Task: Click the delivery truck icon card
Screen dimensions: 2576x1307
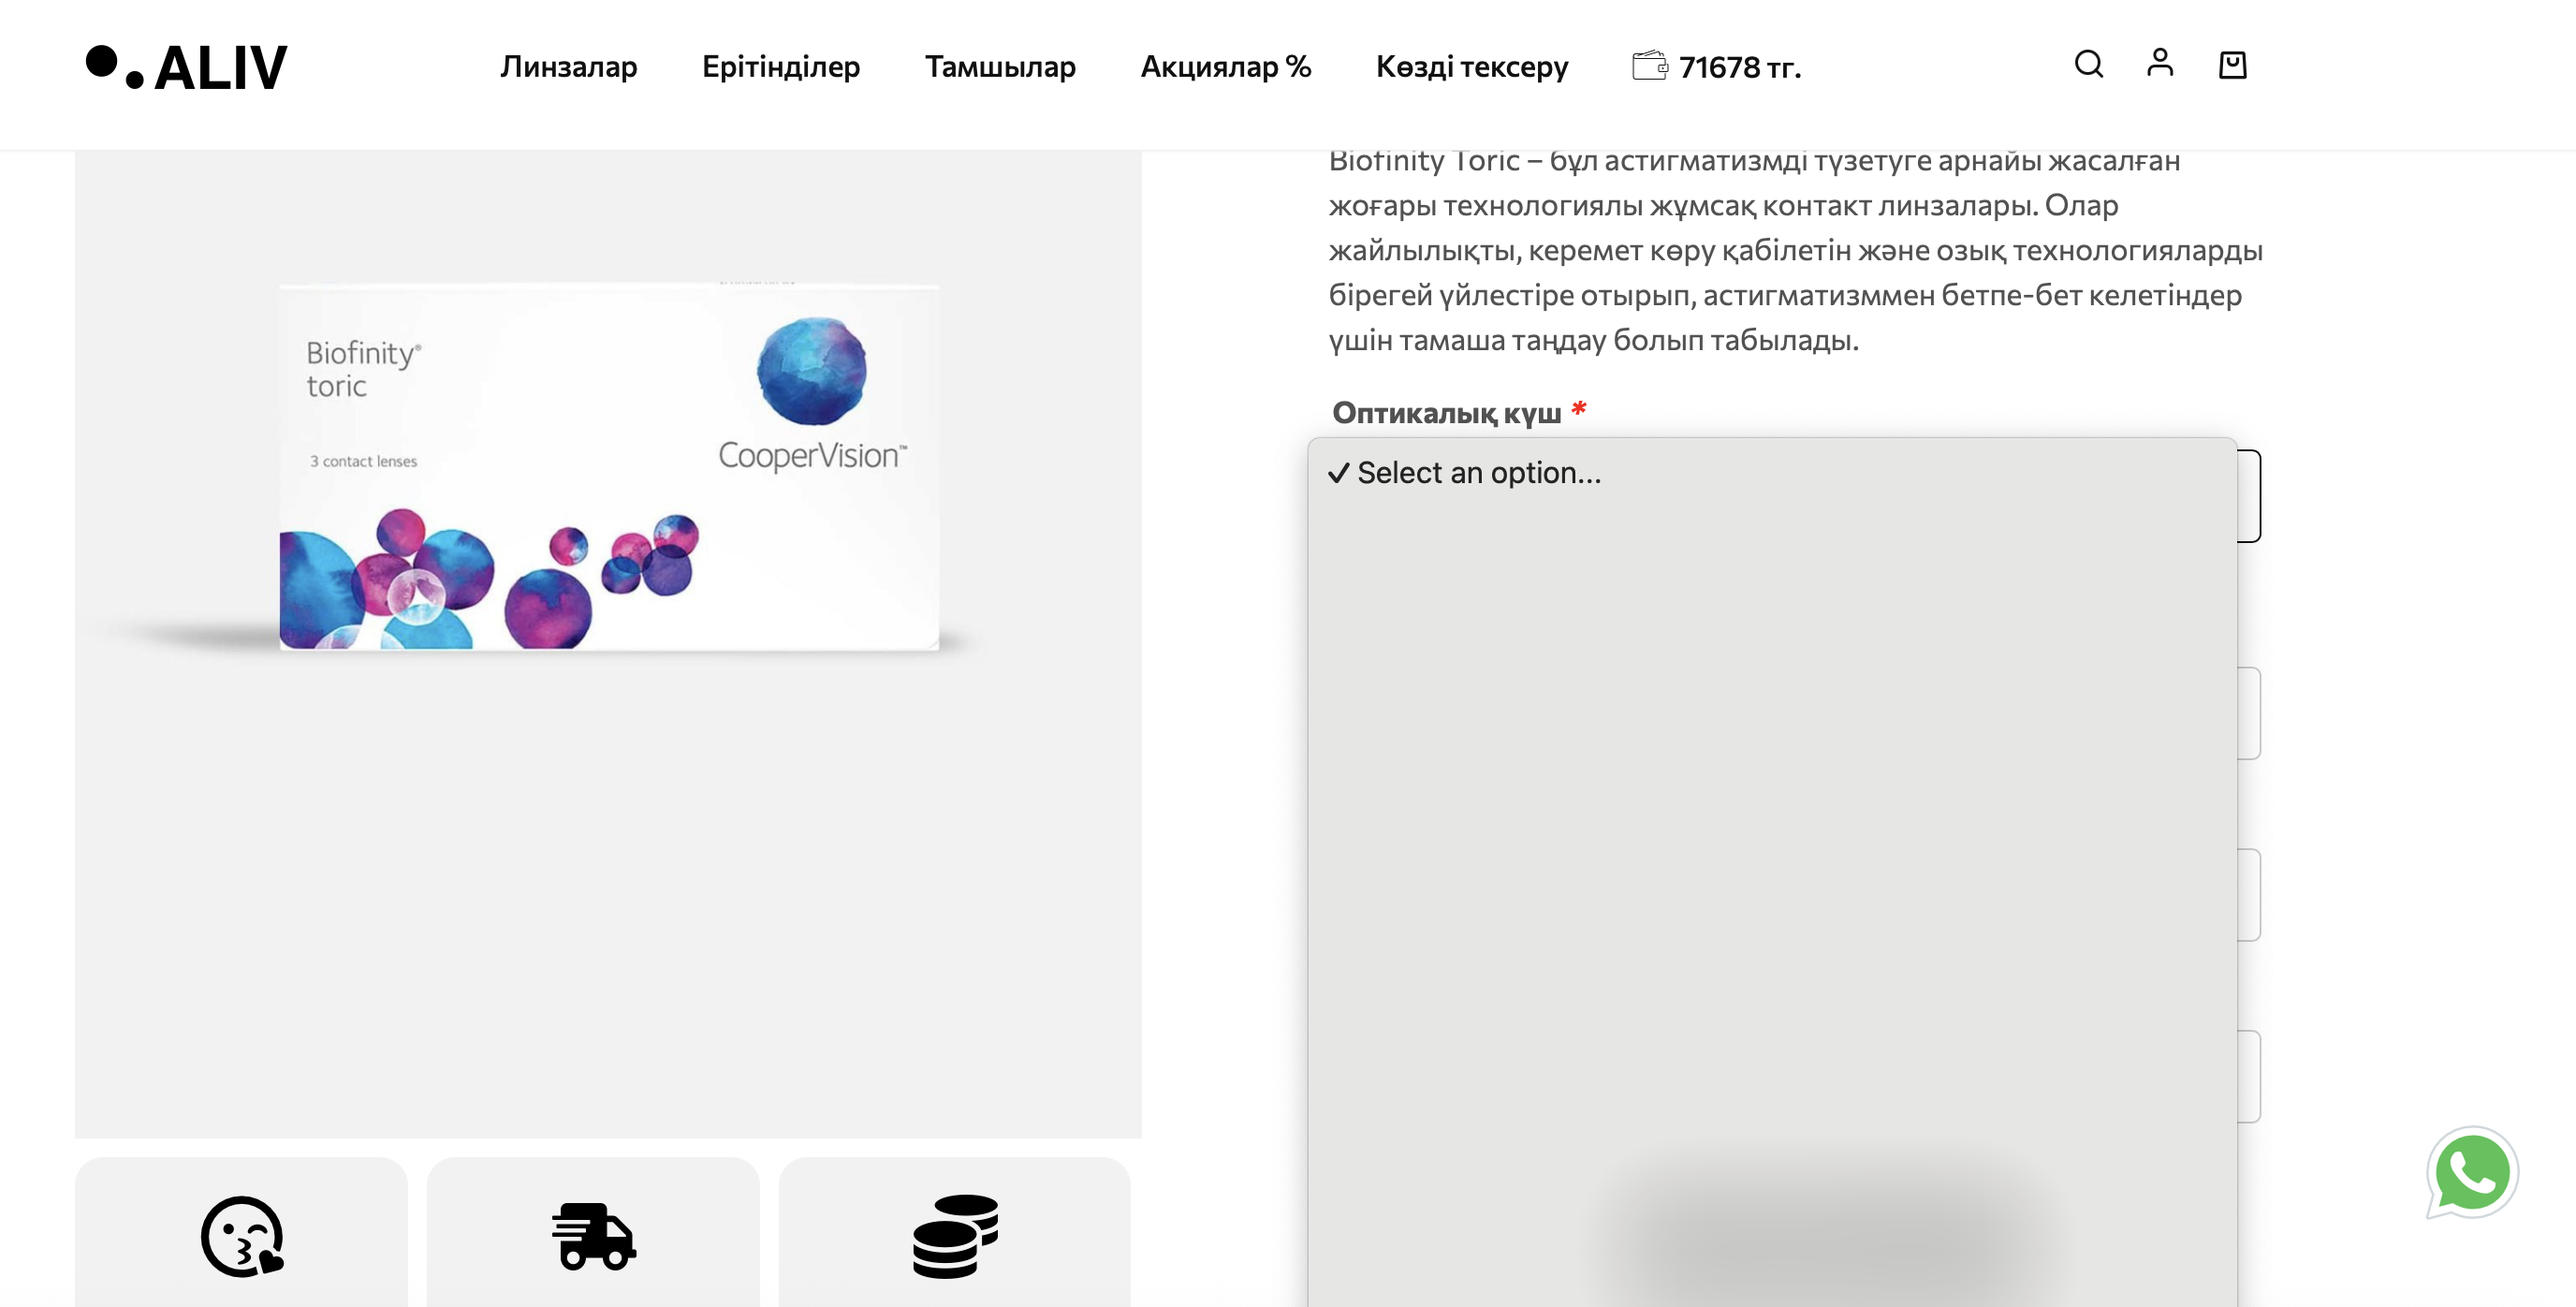Action: pos(593,1236)
